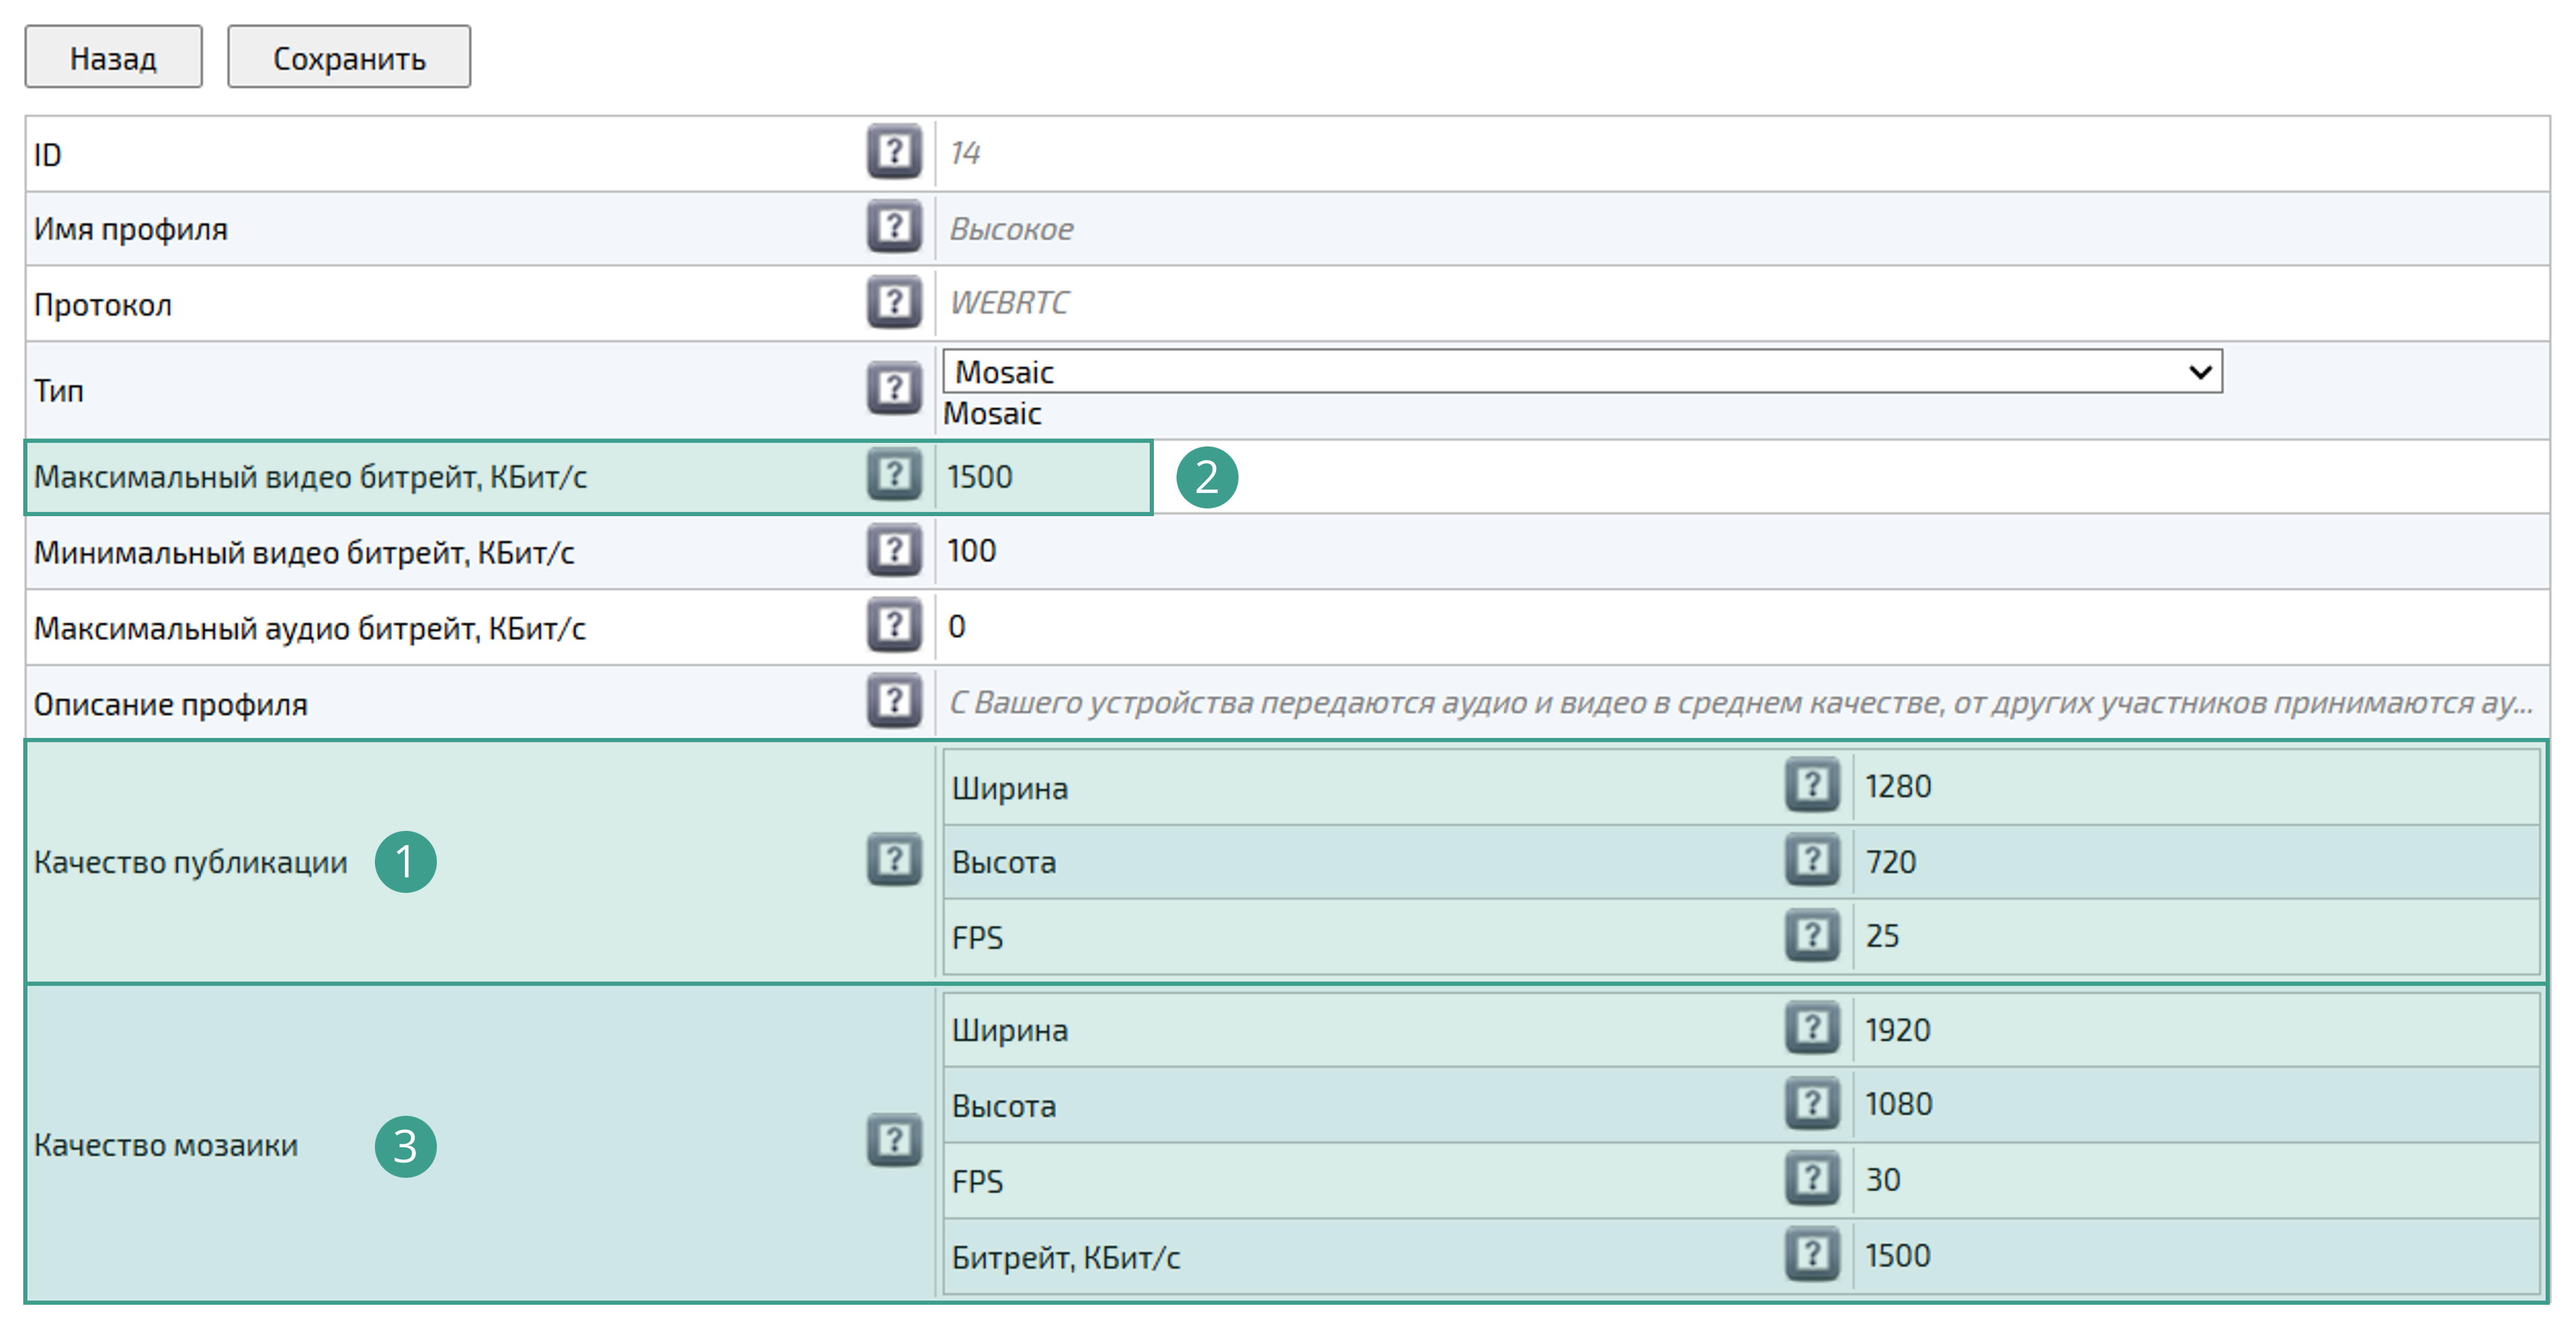Open help for Максимальный видео битрейт

893,475
